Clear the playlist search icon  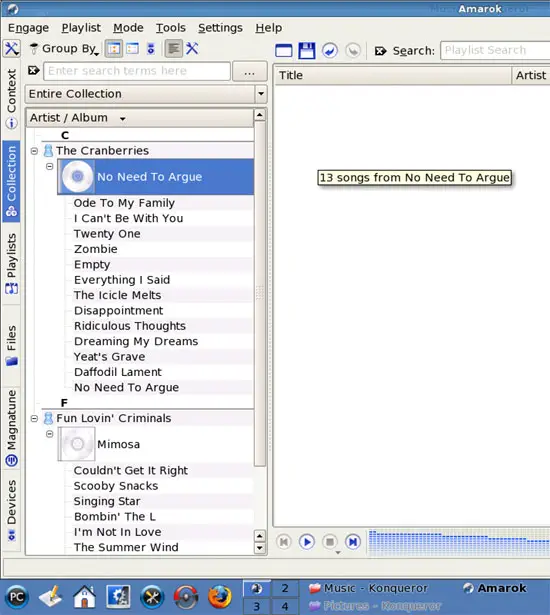[x=380, y=51]
